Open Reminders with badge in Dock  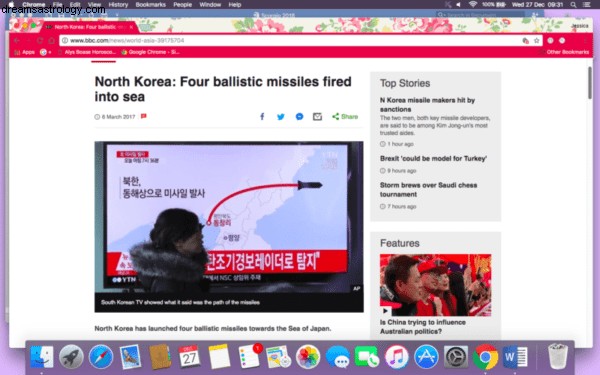click(x=249, y=357)
